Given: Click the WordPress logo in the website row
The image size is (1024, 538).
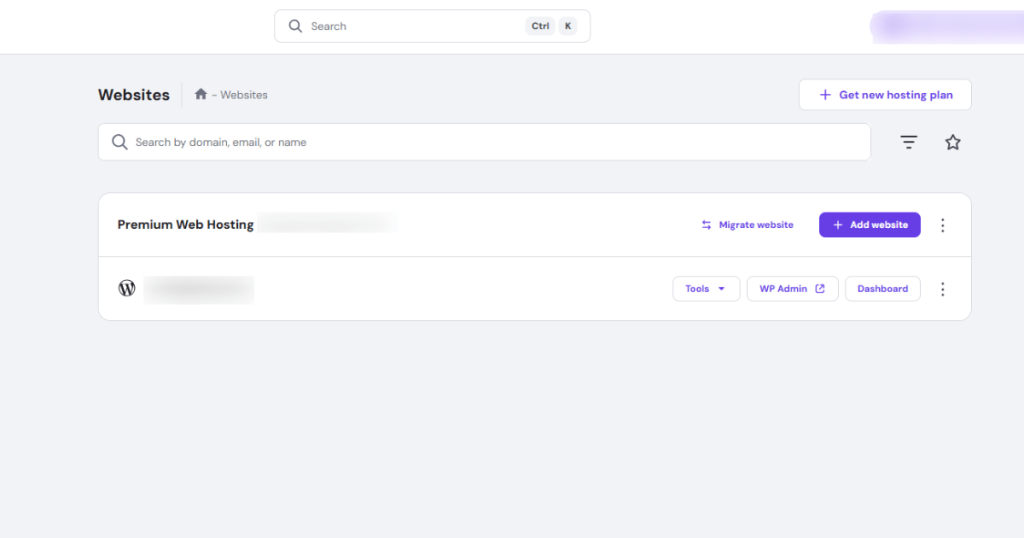Looking at the screenshot, I should point(127,289).
